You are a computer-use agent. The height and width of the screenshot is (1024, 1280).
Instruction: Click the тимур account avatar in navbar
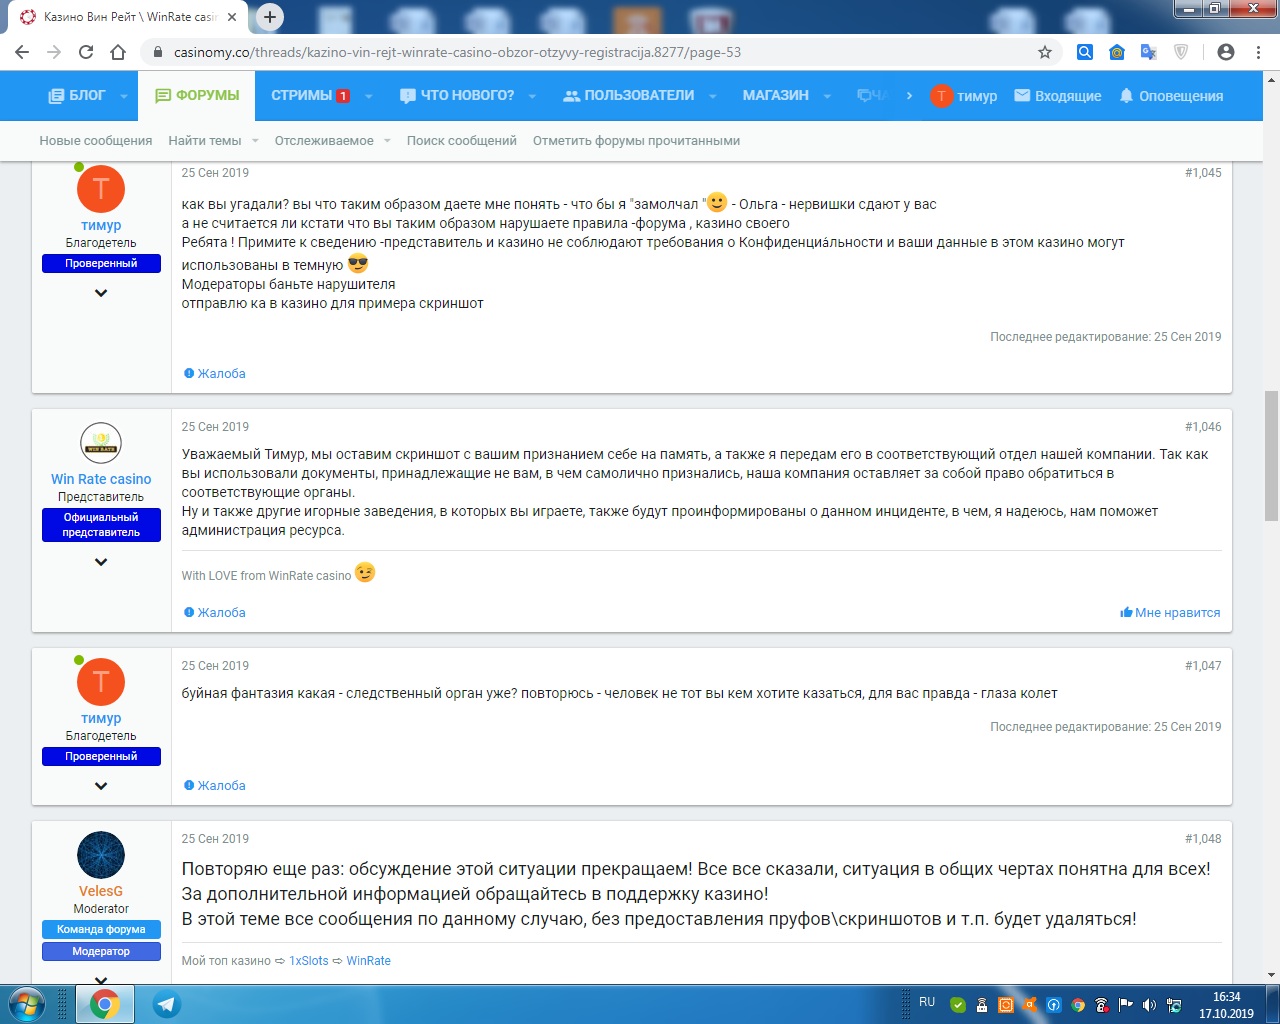[x=941, y=96]
